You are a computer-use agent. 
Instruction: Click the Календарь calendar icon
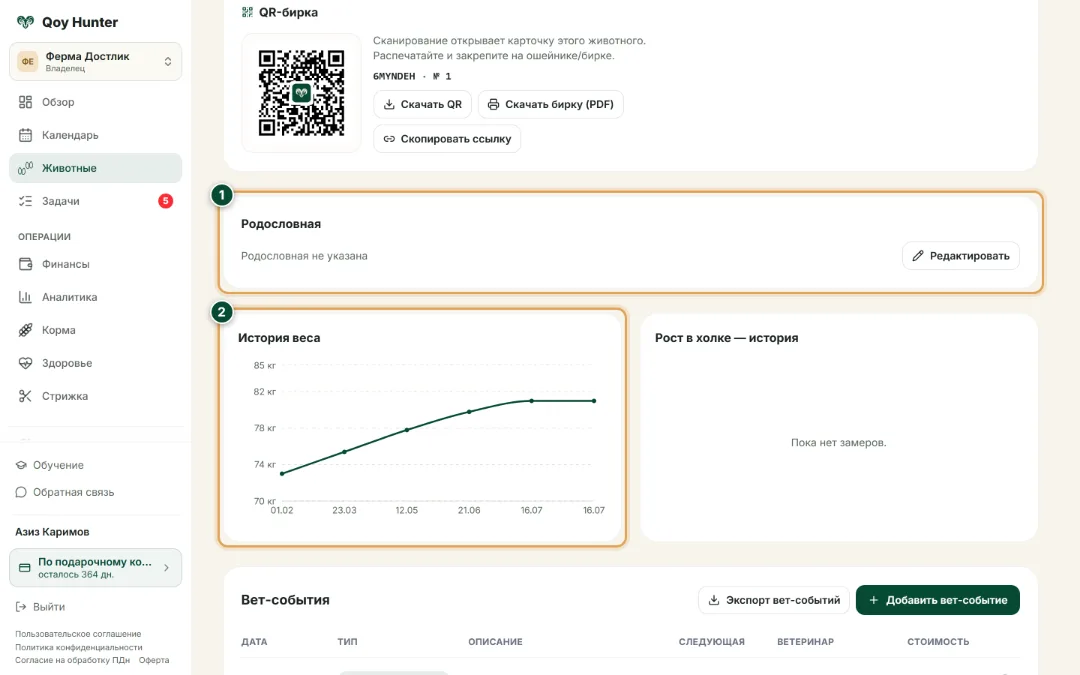[25, 135]
